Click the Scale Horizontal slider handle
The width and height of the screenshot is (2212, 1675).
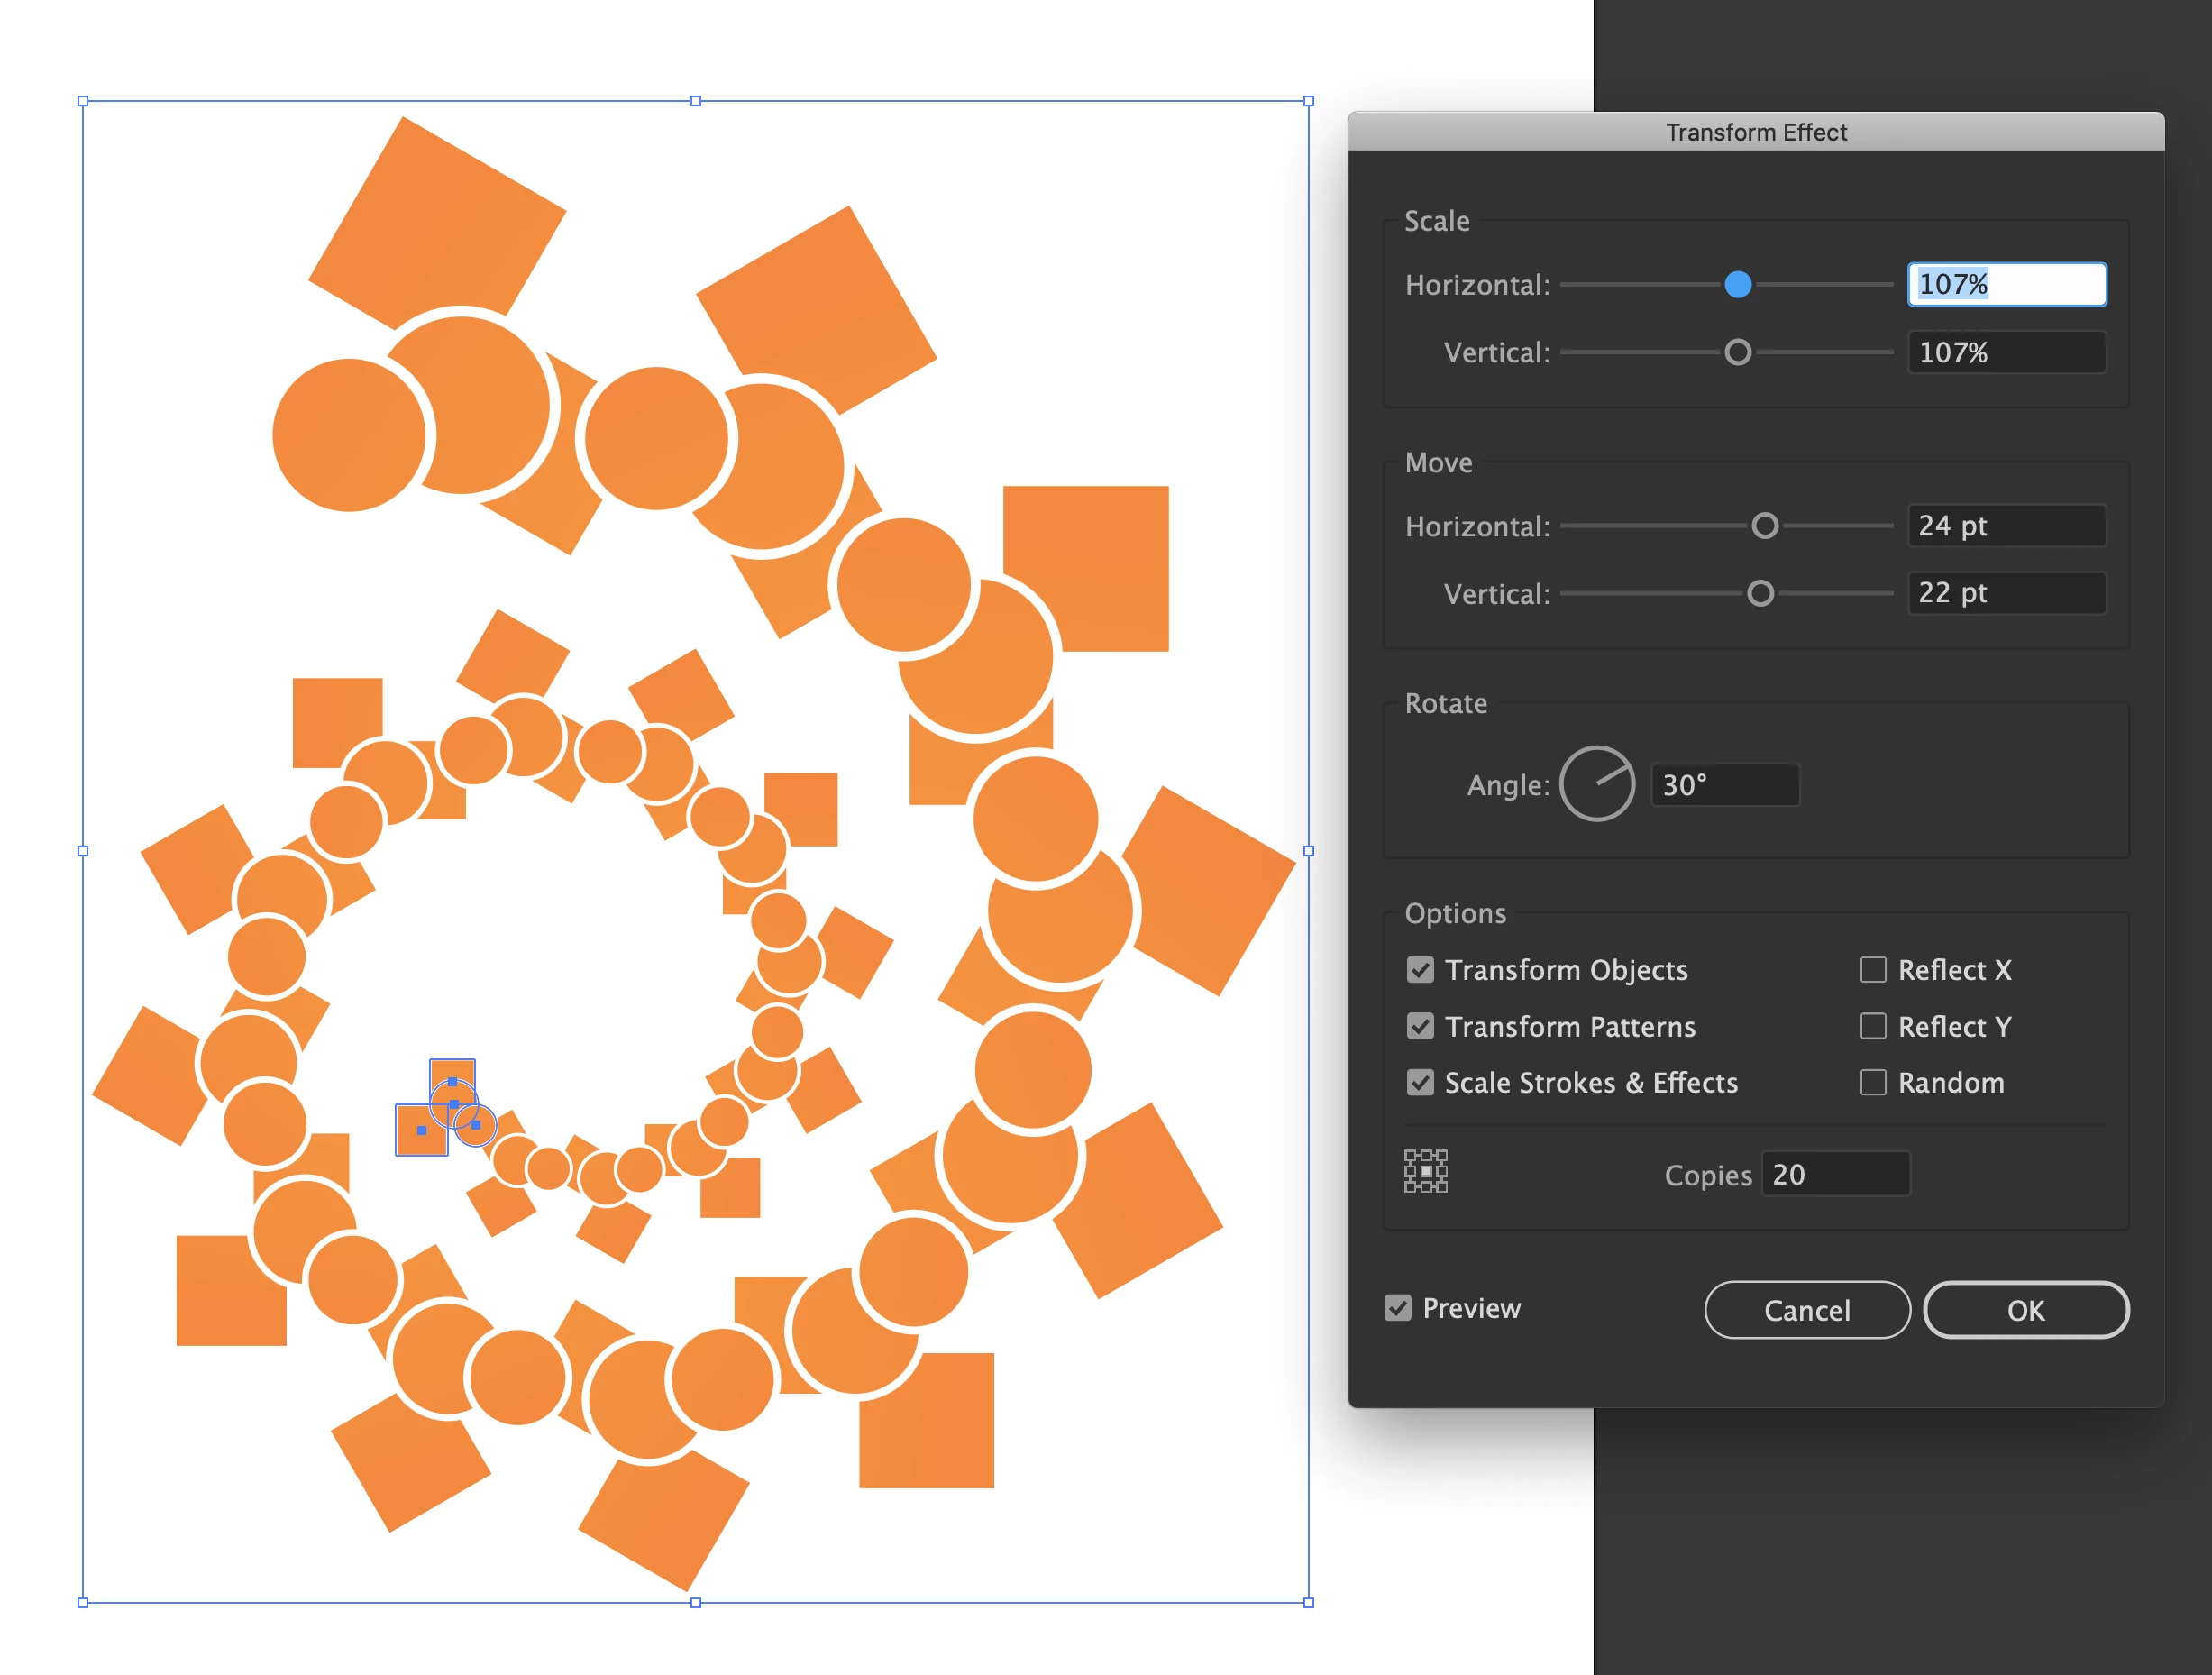click(1738, 285)
